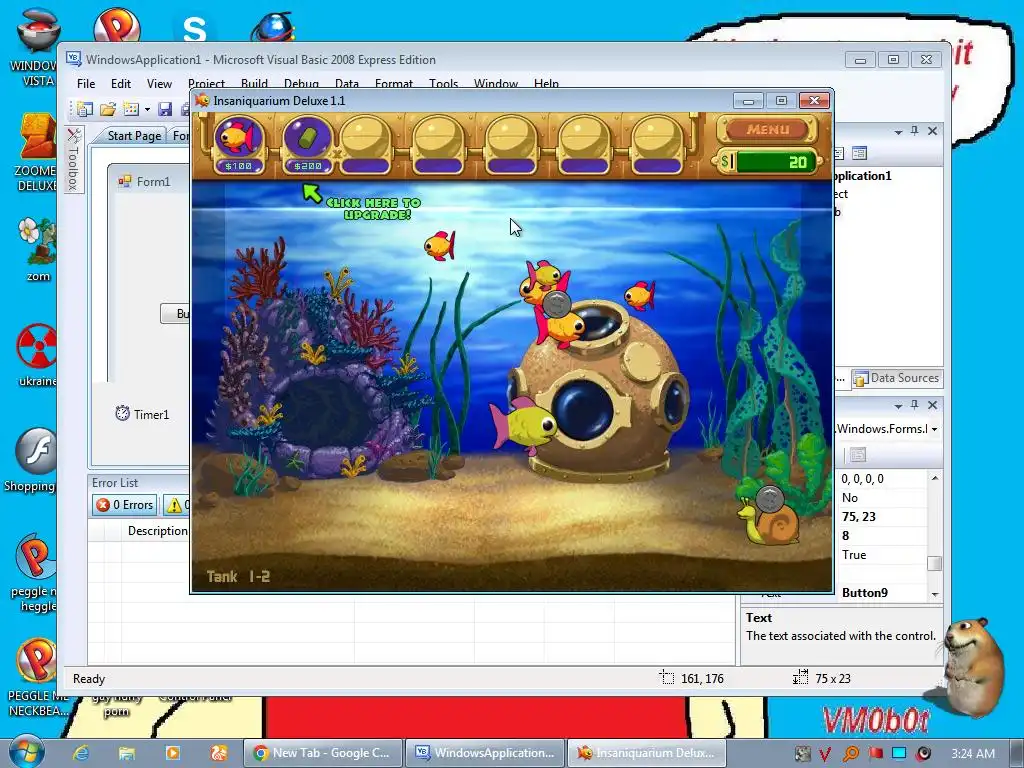Click the last empty shop slot

click(x=658, y=143)
